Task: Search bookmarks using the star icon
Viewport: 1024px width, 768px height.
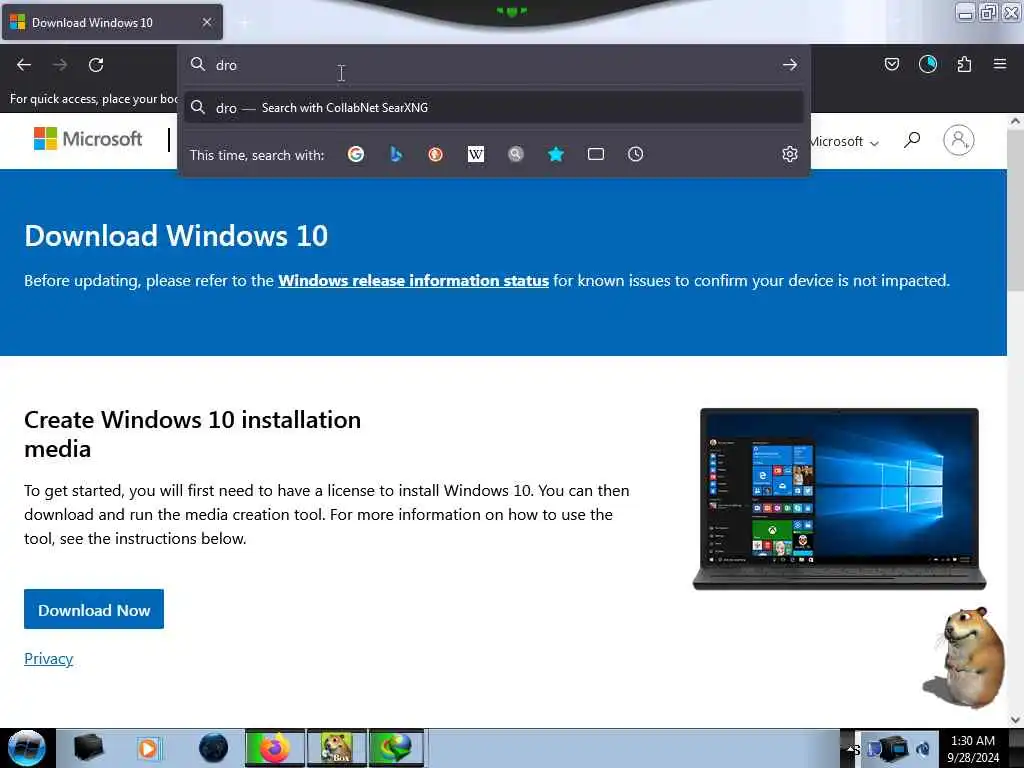Action: [x=556, y=154]
